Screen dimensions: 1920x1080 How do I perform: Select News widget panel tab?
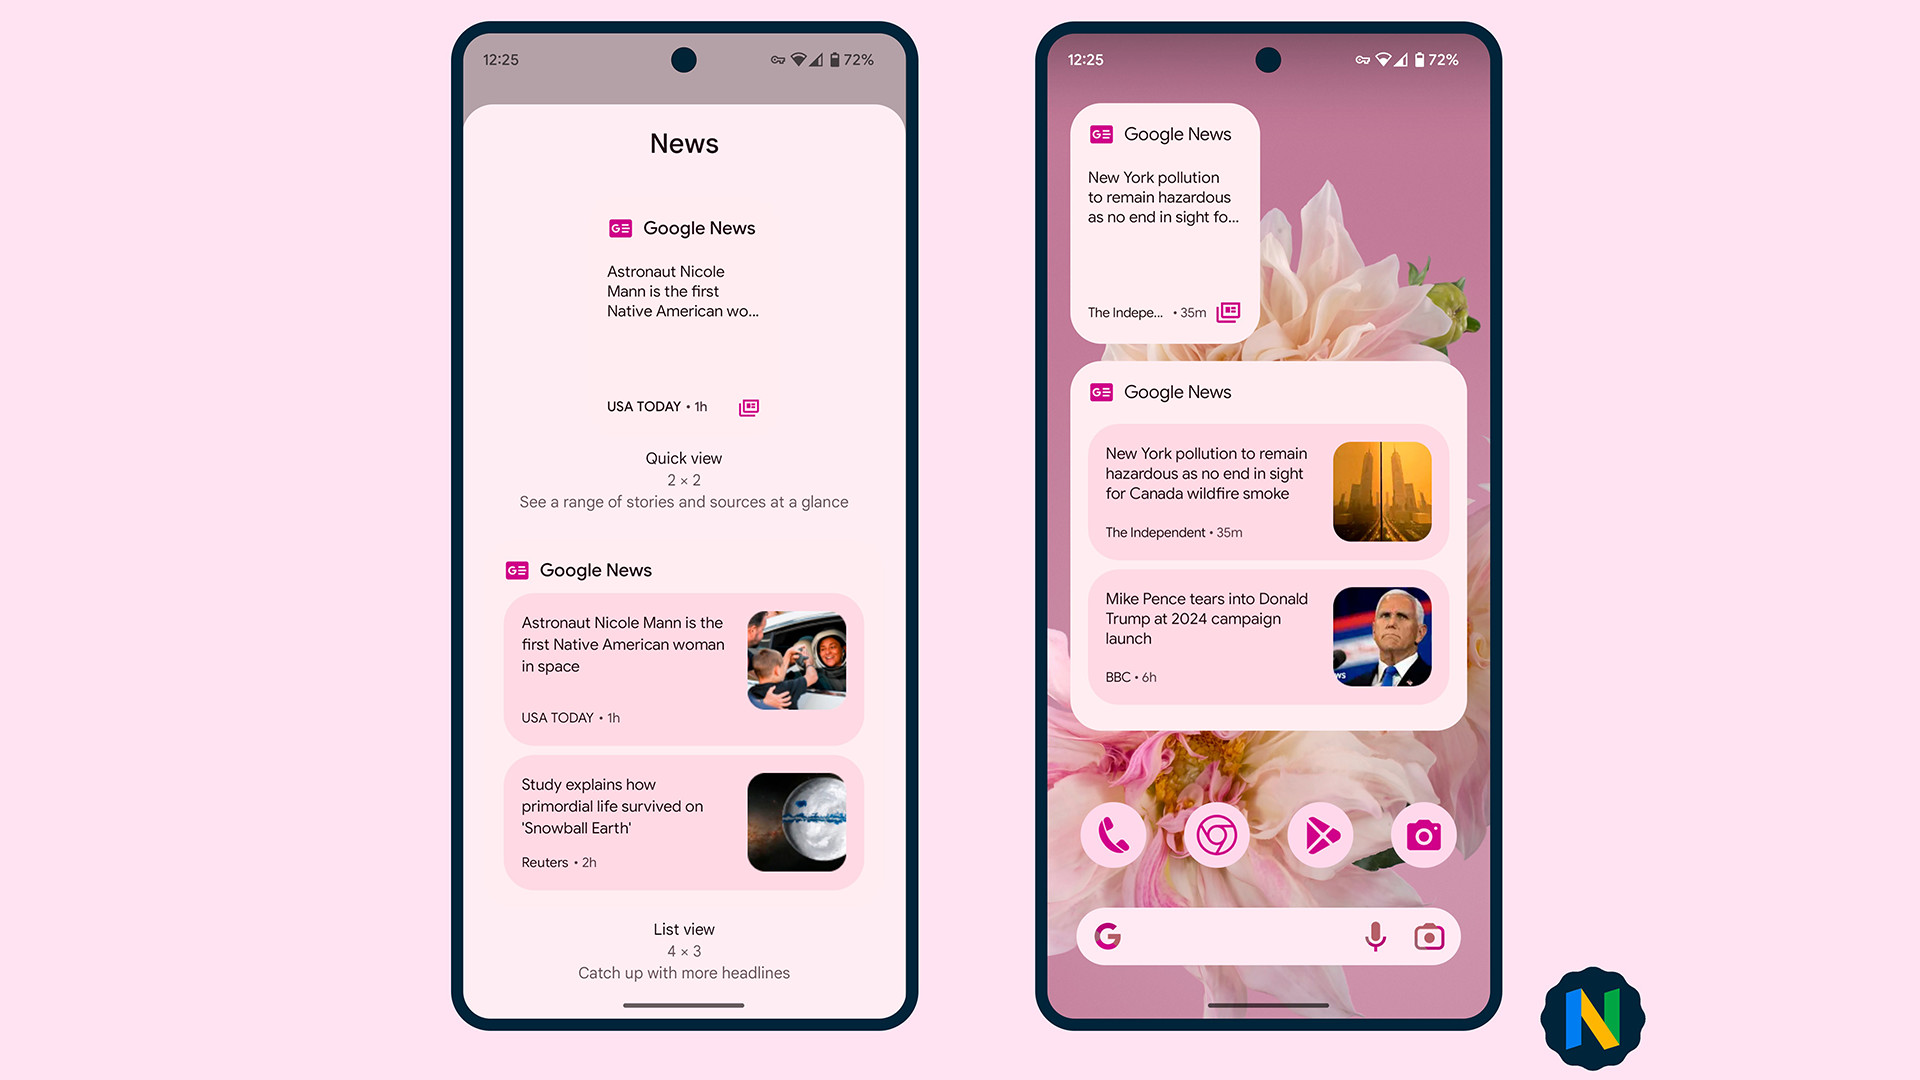click(682, 142)
